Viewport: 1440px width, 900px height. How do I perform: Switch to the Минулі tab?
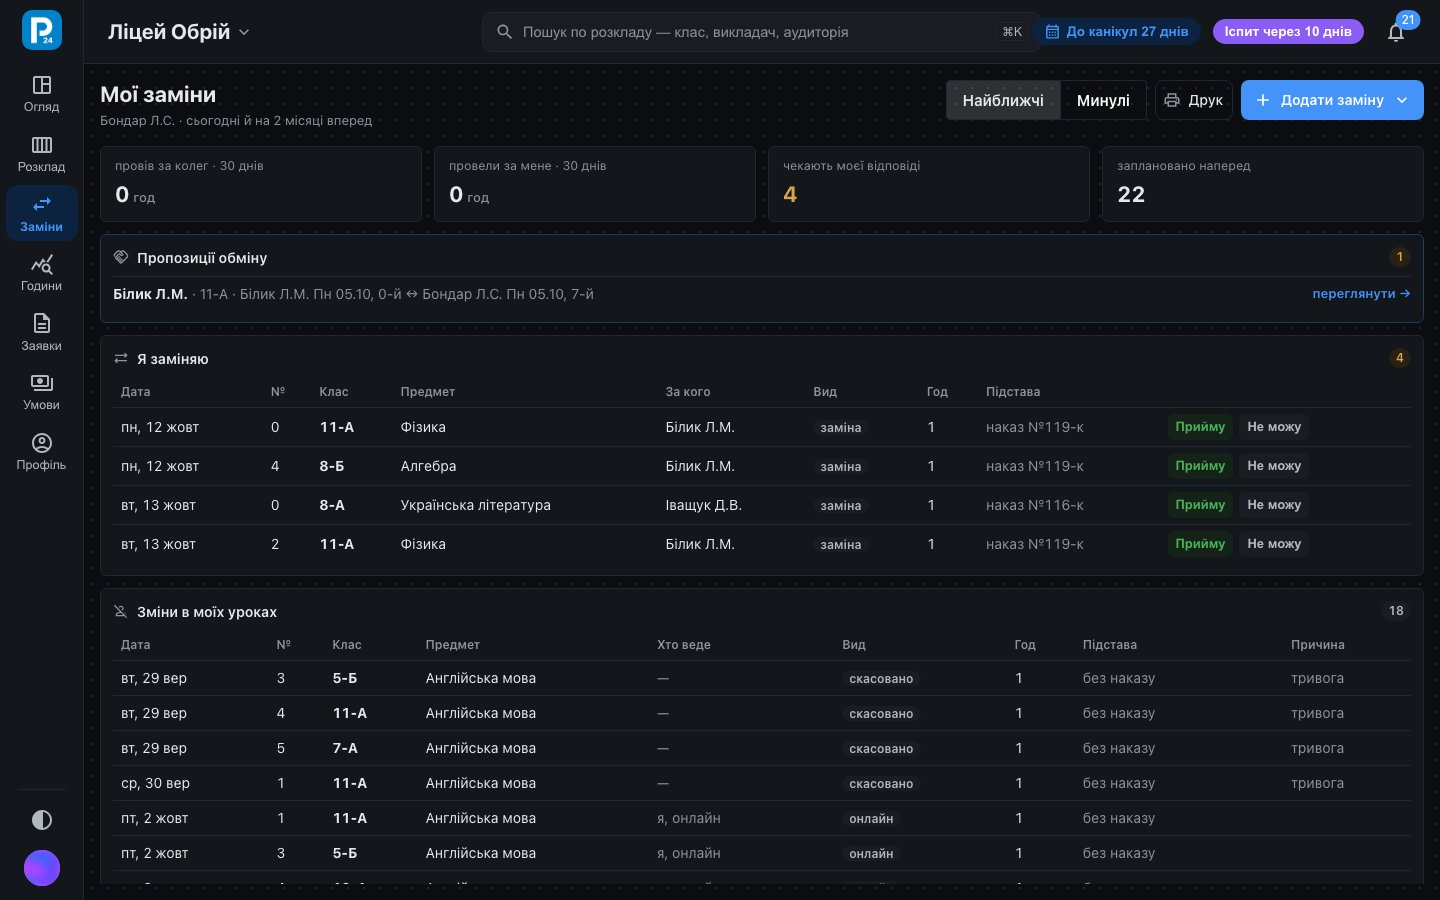[1103, 100]
